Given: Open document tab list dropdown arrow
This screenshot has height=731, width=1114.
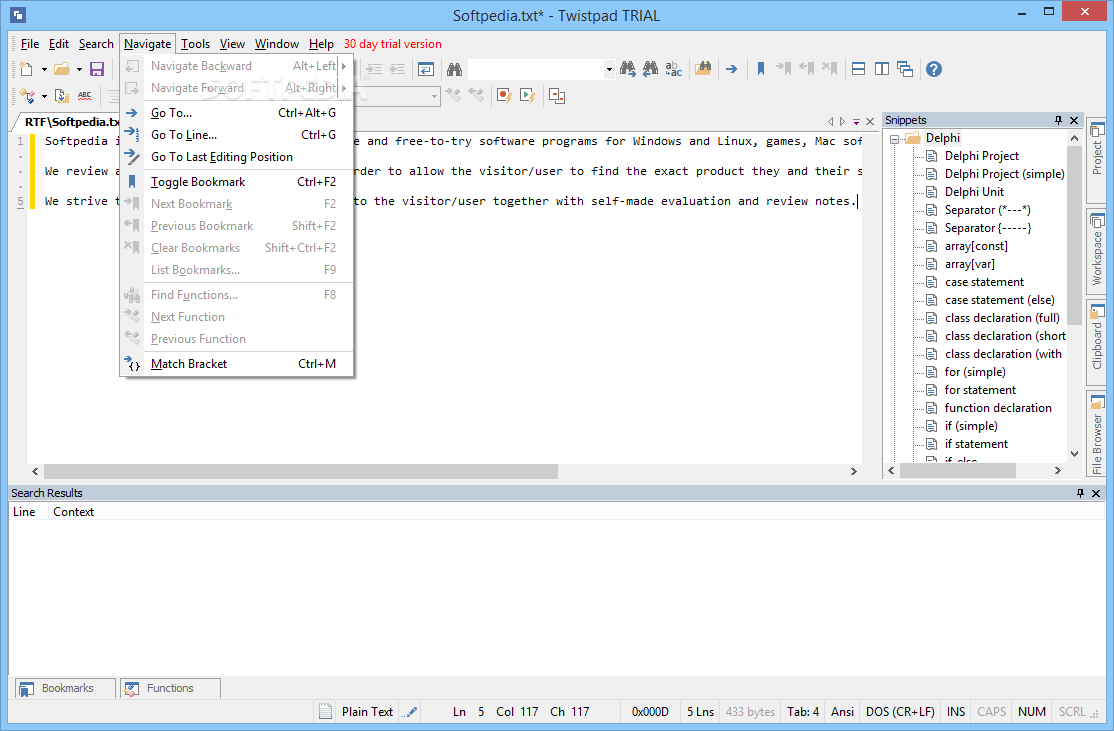Looking at the screenshot, I should [857, 121].
